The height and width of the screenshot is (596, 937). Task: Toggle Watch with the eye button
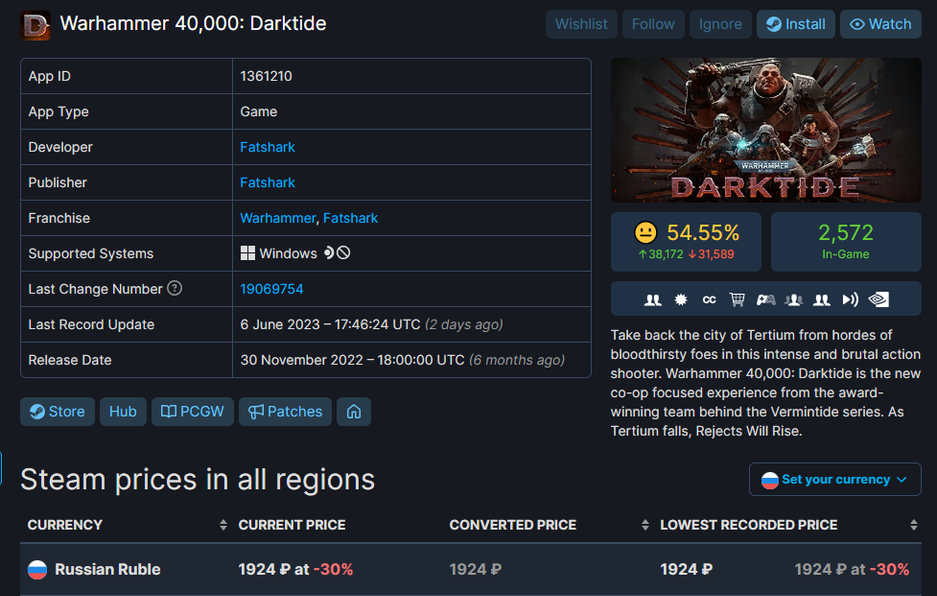pyautogui.click(x=880, y=25)
